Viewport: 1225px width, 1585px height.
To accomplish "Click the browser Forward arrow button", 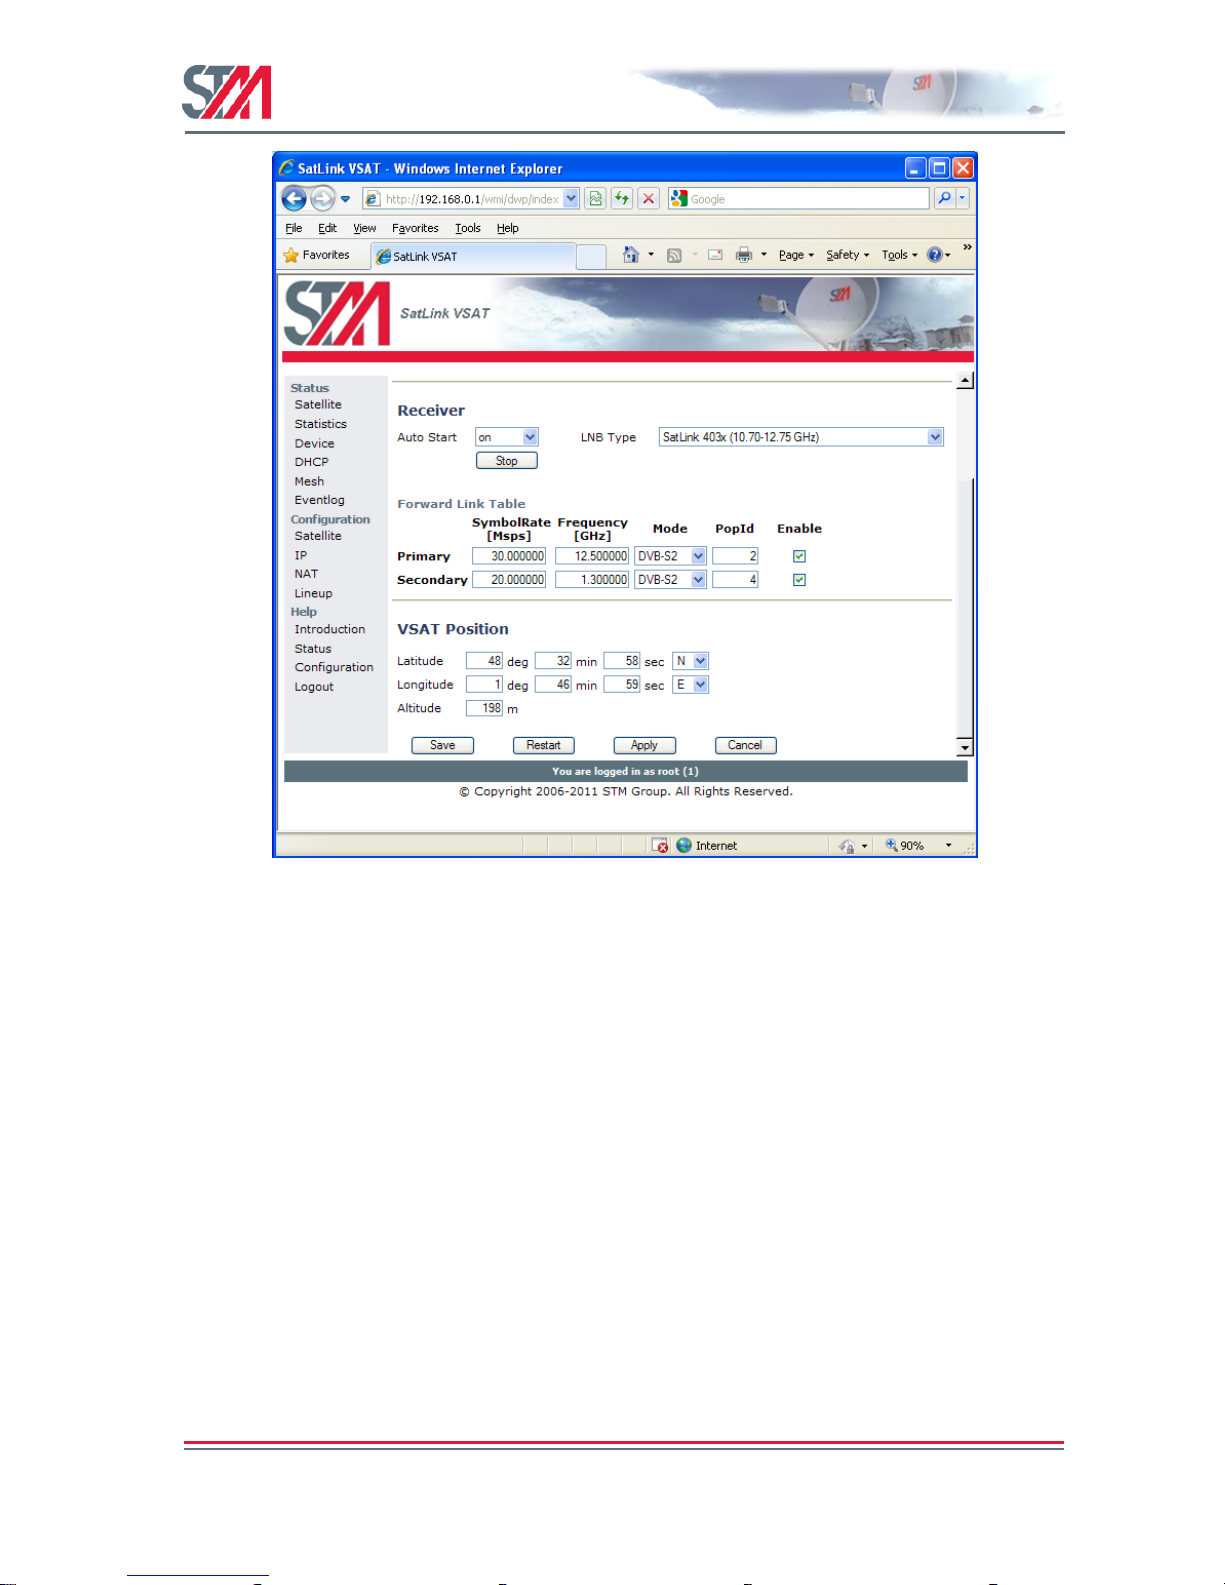I will [322, 198].
